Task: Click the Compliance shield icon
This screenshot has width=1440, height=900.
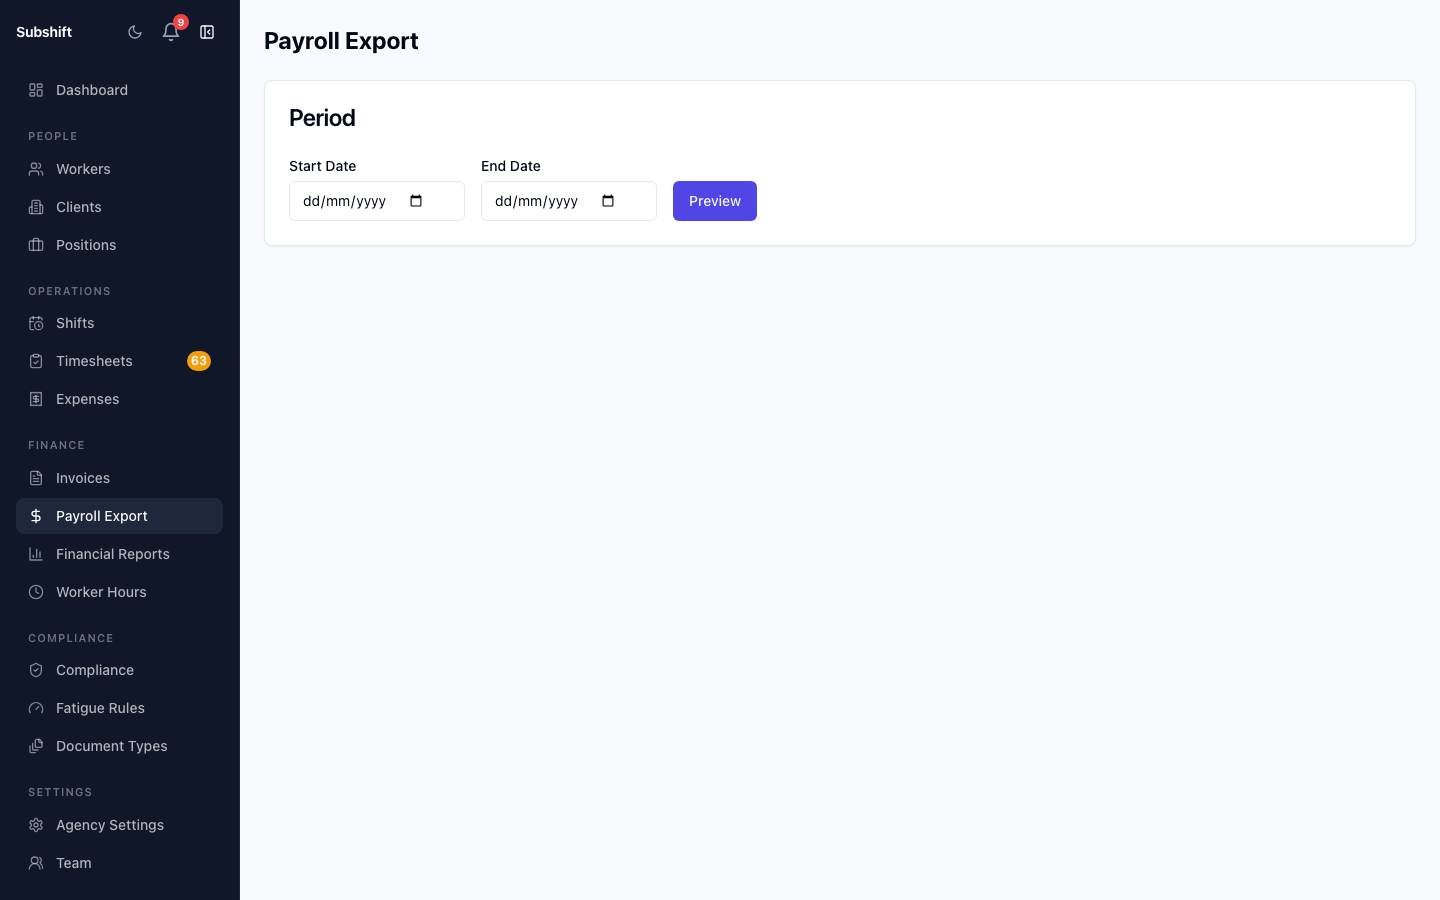Action: click(x=36, y=670)
